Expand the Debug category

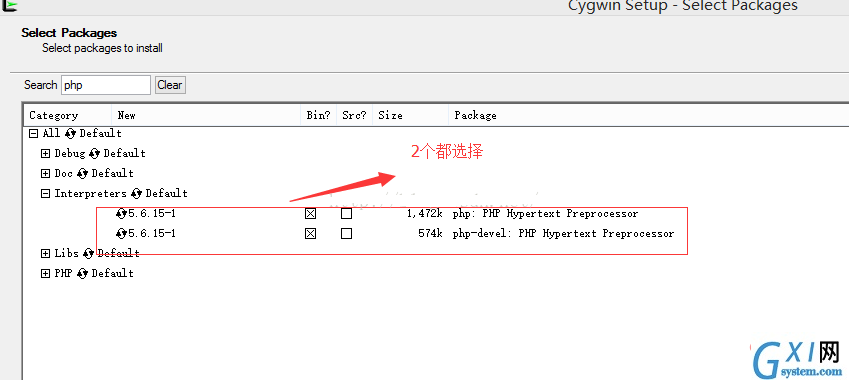[x=45, y=153]
